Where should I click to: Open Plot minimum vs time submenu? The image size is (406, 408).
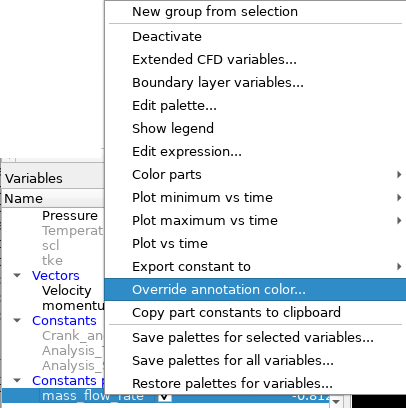[x=255, y=197]
